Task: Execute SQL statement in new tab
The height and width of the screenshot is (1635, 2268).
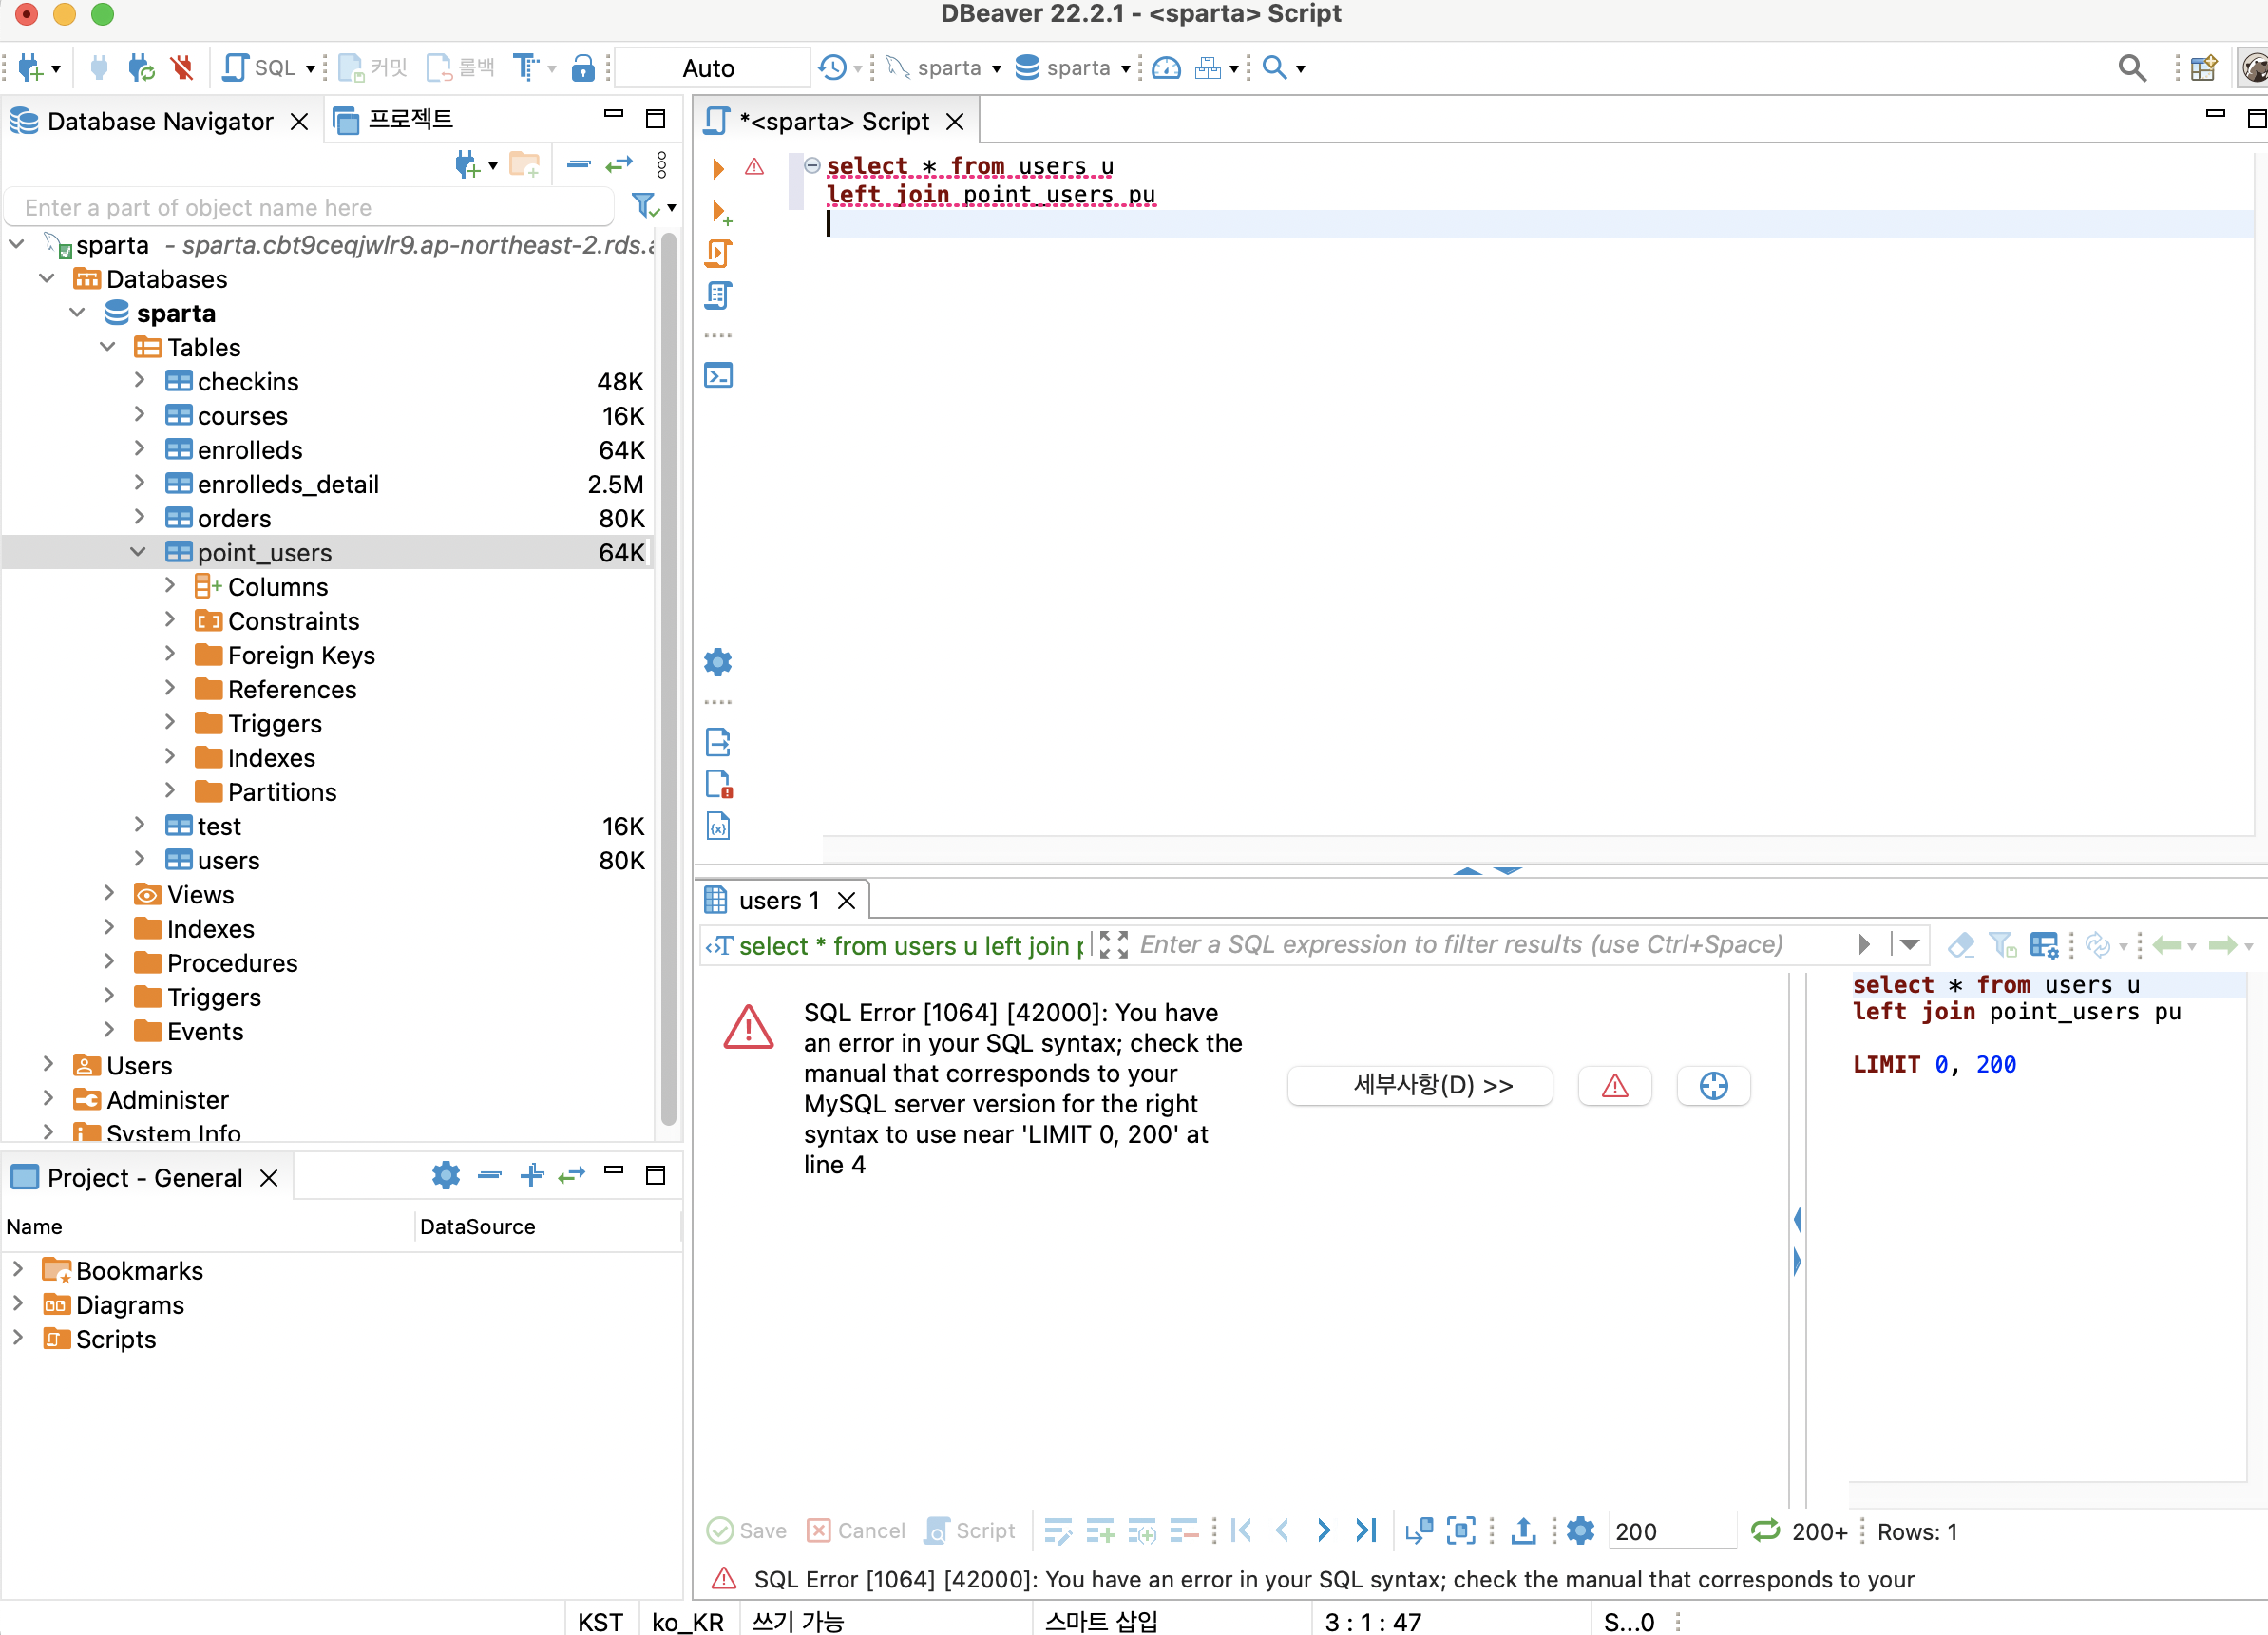Action: point(719,212)
